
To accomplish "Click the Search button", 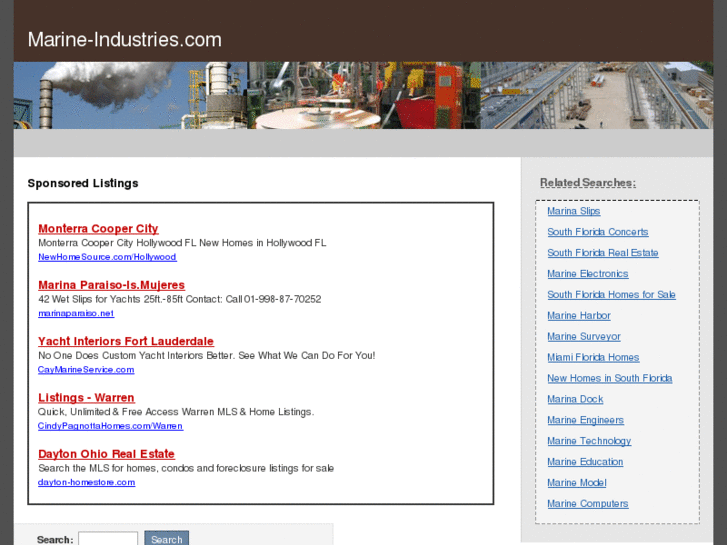I will click(166, 539).
